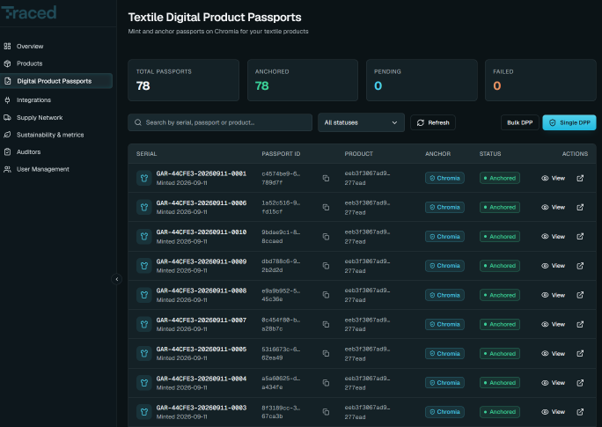The height and width of the screenshot is (427, 602).
Task: Refresh the passports list
Action: coord(433,122)
